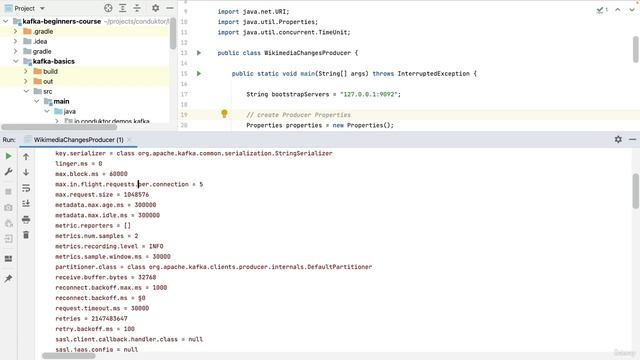Select the io.conduktor.demos.kafka package
The width and height of the screenshot is (640, 360).
[111, 121]
